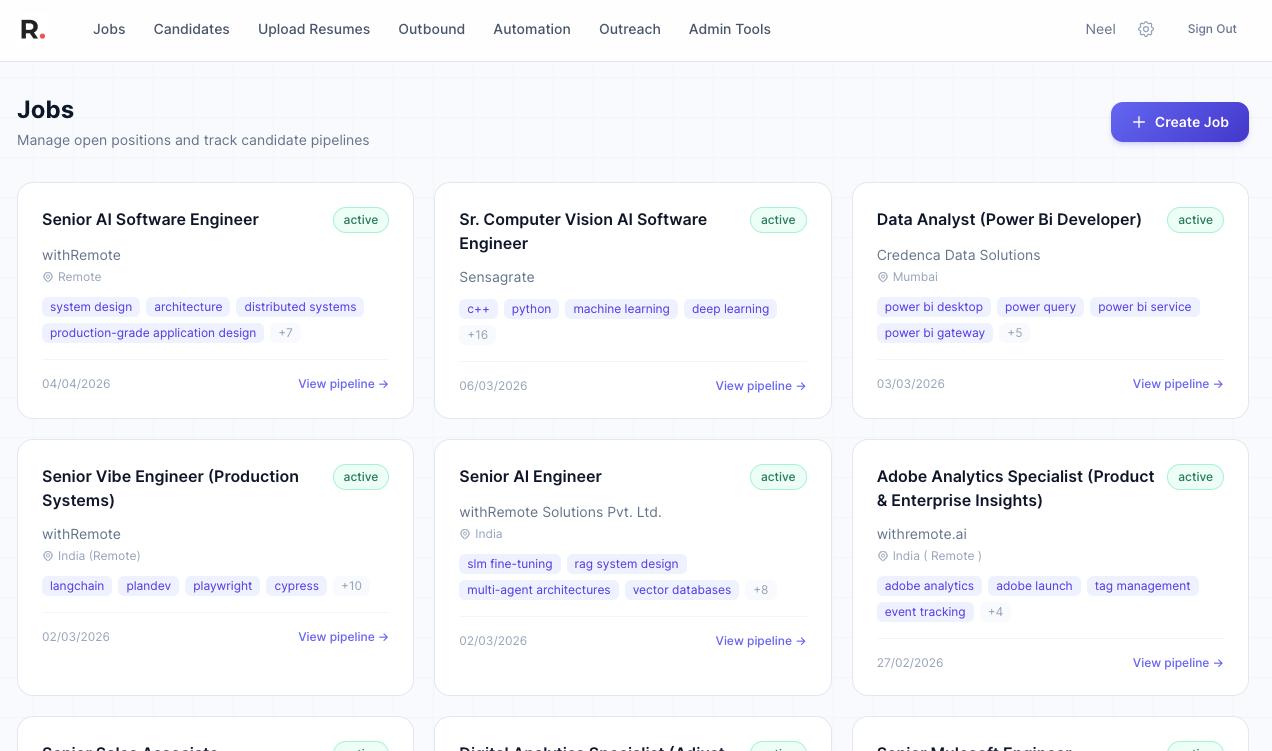
Task: Click the adobe launch tag
Action: point(1034,586)
